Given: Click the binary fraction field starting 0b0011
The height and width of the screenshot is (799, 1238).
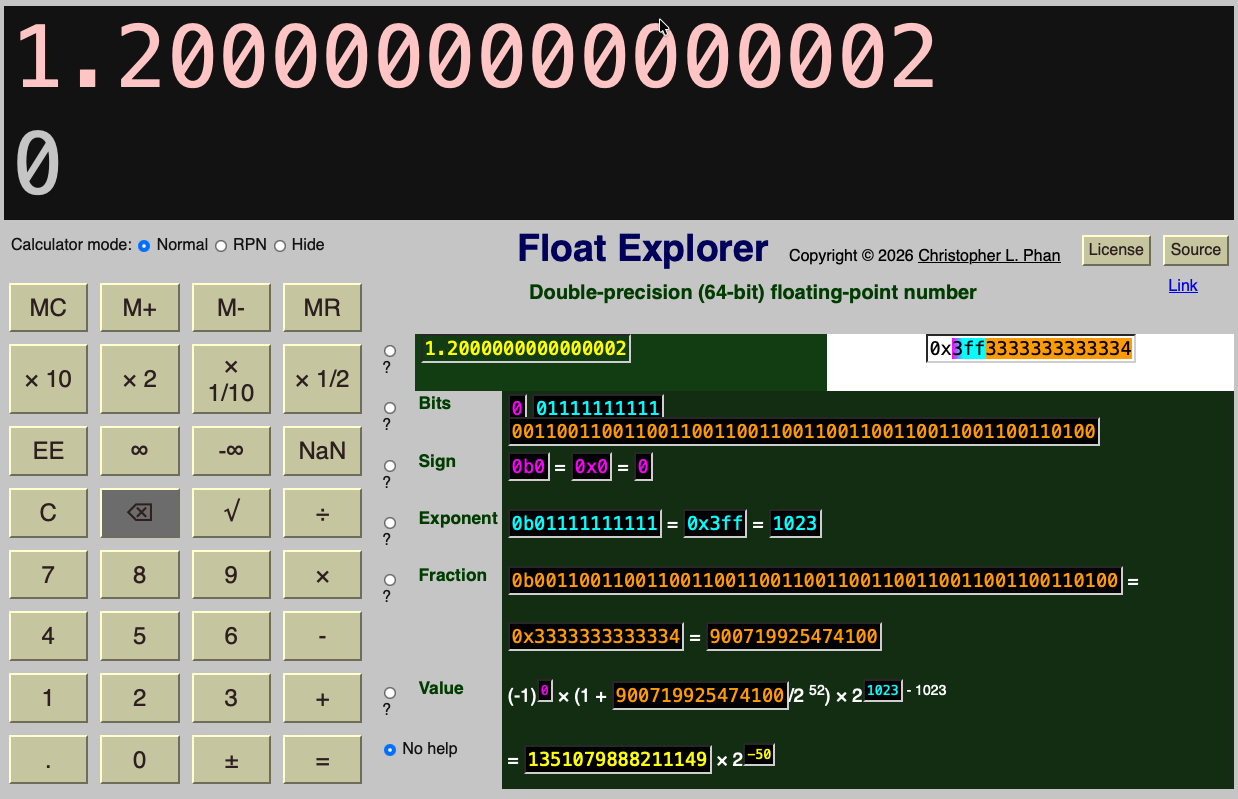Looking at the screenshot, I should [815, 580].
